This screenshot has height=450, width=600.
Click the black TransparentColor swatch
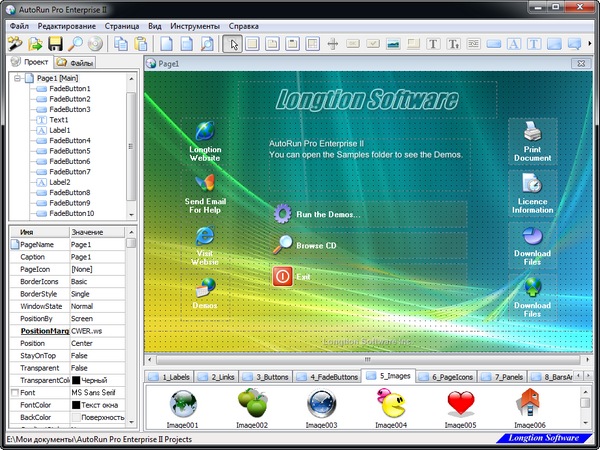tap(75, 380)
